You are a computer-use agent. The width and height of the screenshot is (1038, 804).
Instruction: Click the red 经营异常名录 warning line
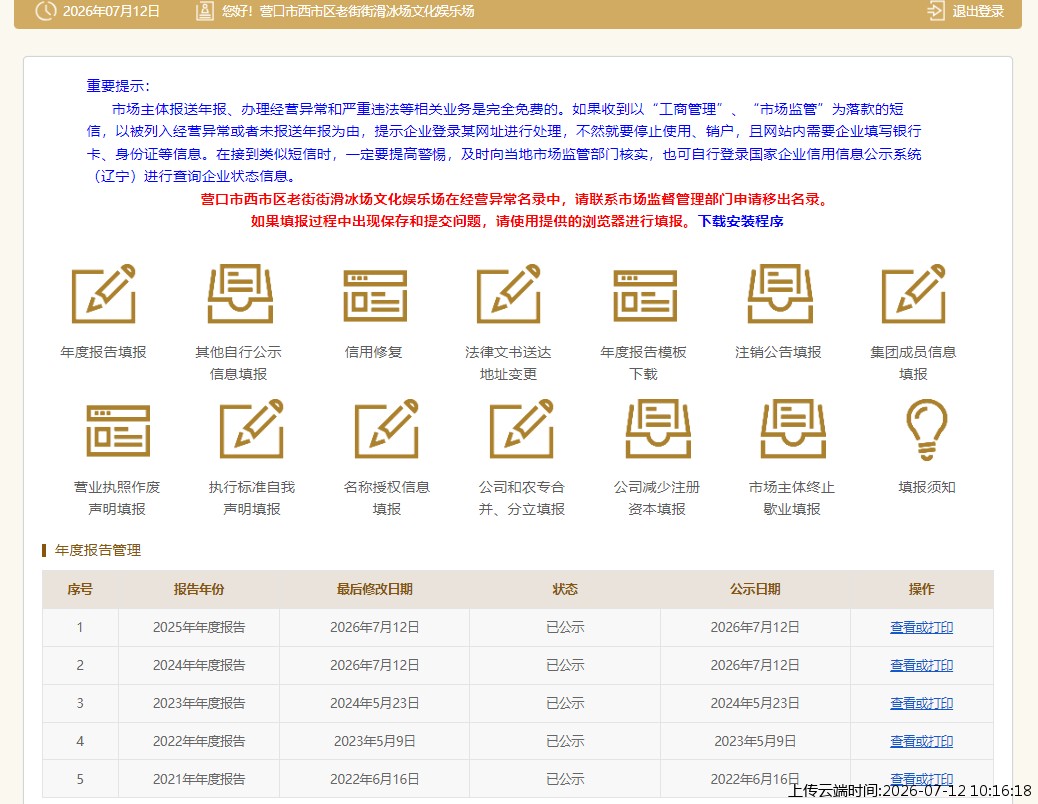pyautogui.click(x=514, y=199)
